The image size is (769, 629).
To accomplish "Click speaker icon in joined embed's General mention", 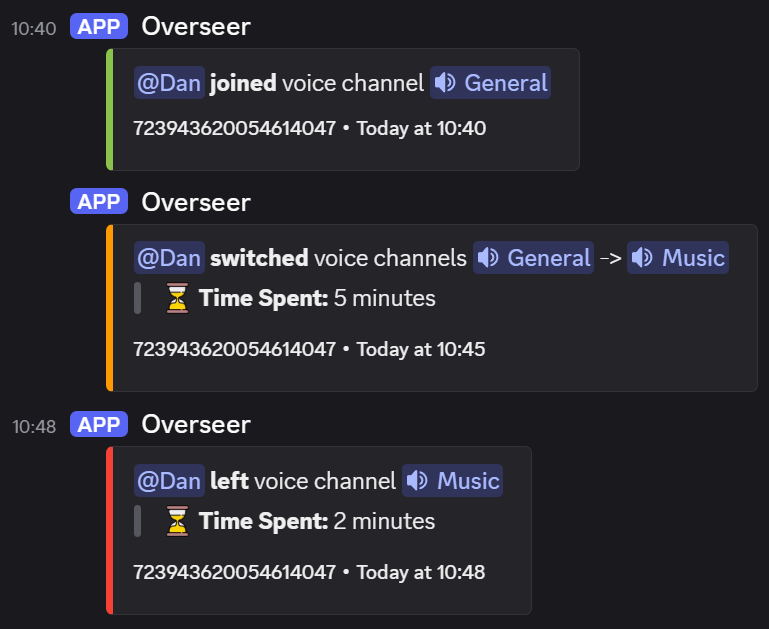I will (447, 83).
